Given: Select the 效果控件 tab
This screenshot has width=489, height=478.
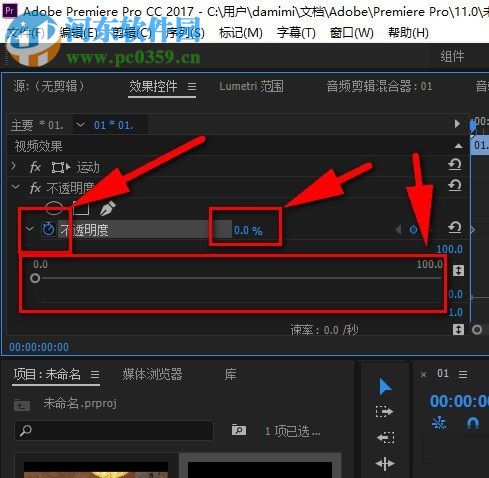Looking at the screenshot, I should click(153, 86).
